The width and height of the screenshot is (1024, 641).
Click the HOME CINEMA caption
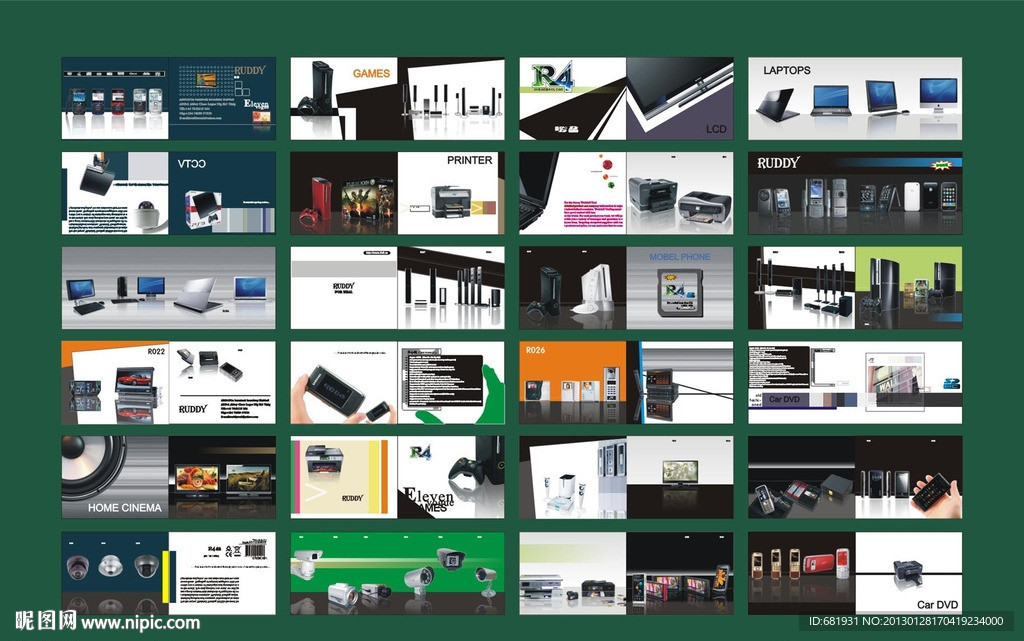click(125, 507)
